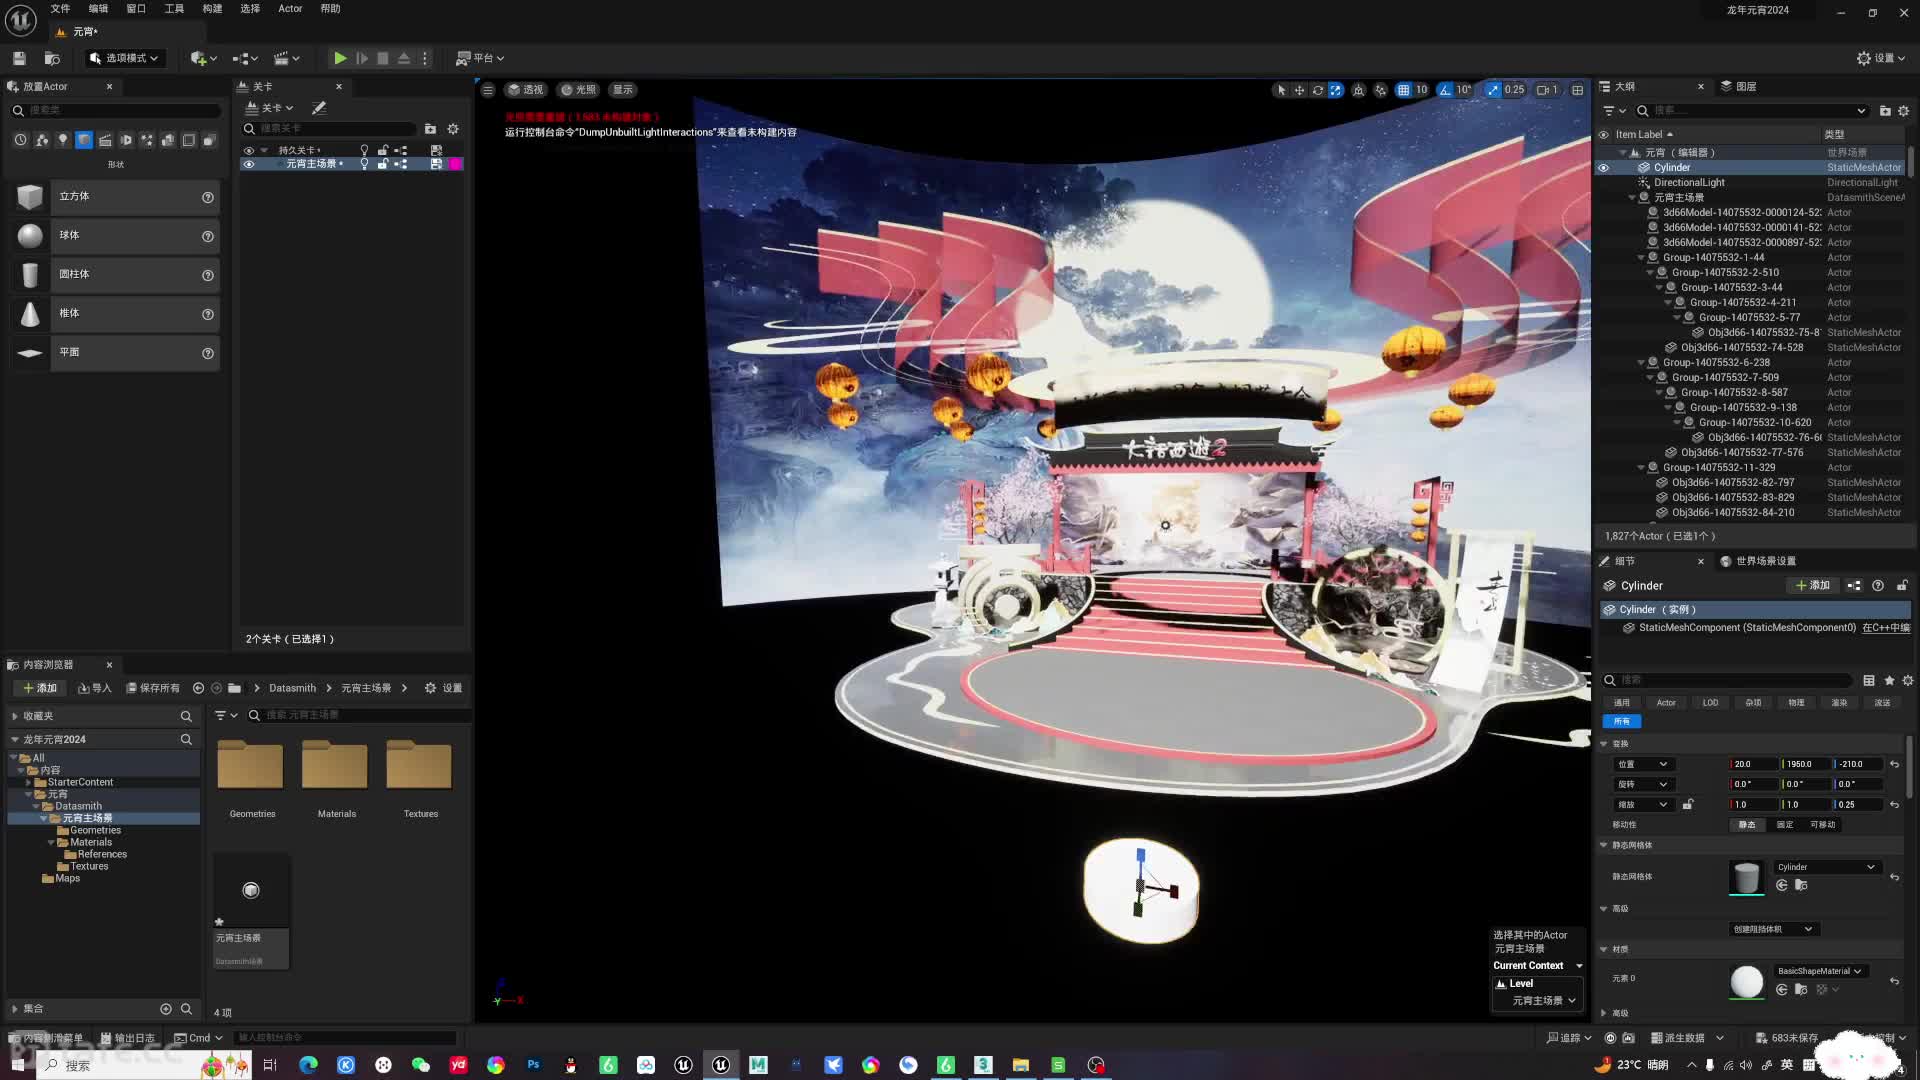The image size is (1920, 1080).
Task: Open the 编辑 menu
Action: click(98, 9)
